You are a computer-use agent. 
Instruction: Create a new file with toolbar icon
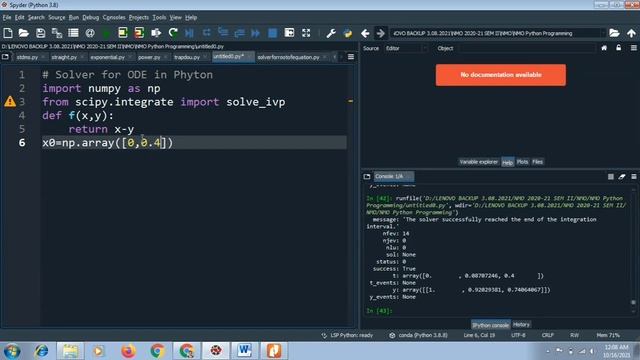pyautogui.click(x=8, y=33)
